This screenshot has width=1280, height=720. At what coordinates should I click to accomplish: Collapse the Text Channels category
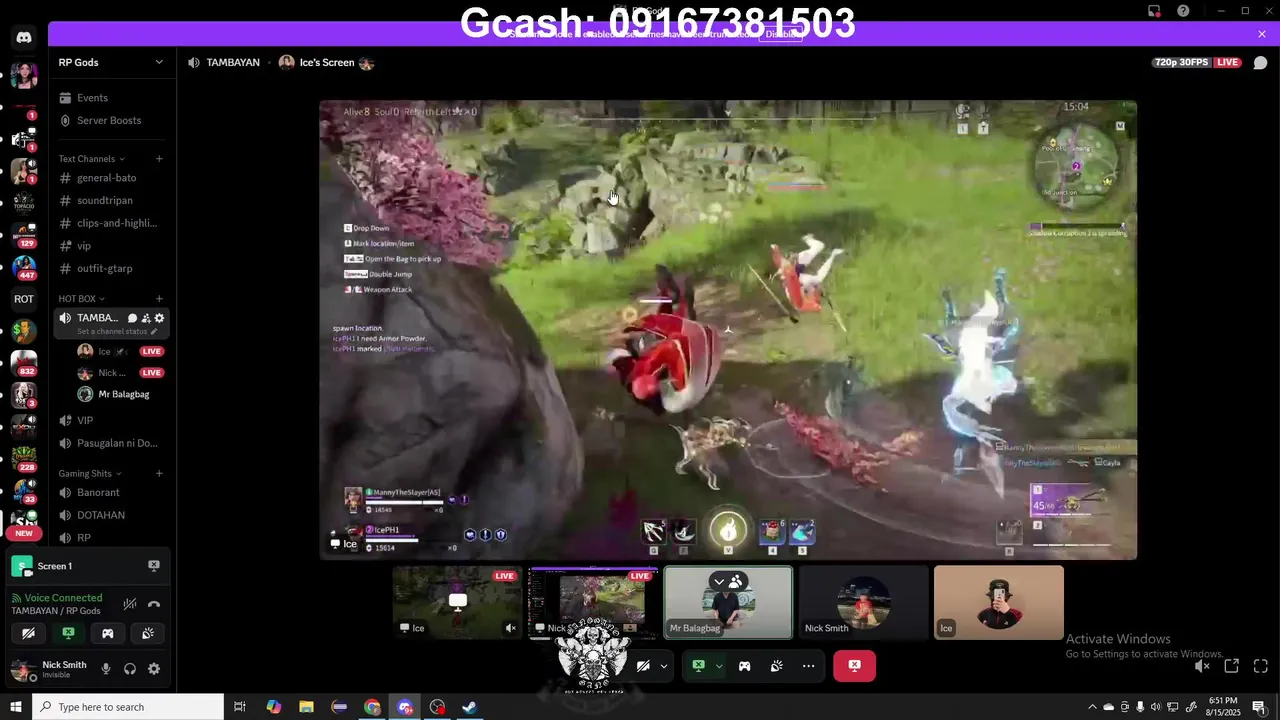[91, 158]
